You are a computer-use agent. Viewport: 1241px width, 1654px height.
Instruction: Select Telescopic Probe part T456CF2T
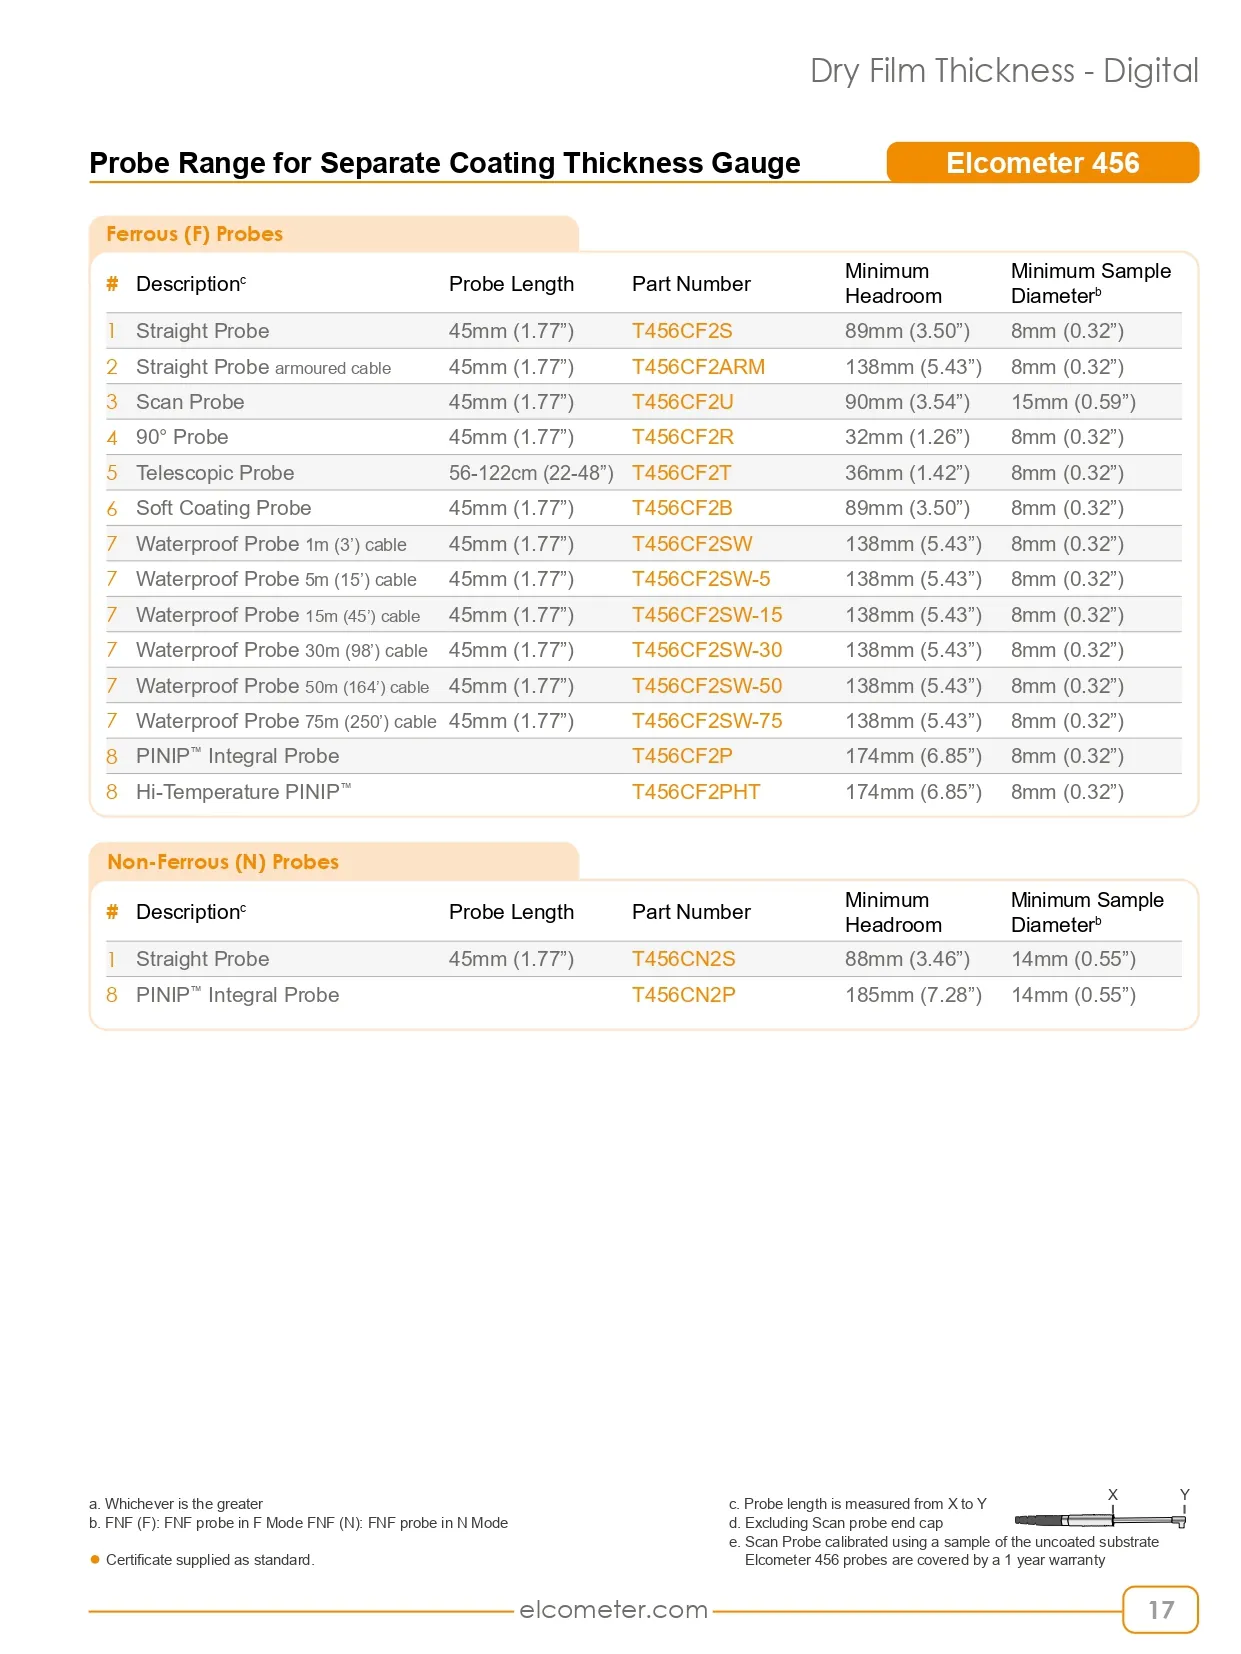(681, 473)
